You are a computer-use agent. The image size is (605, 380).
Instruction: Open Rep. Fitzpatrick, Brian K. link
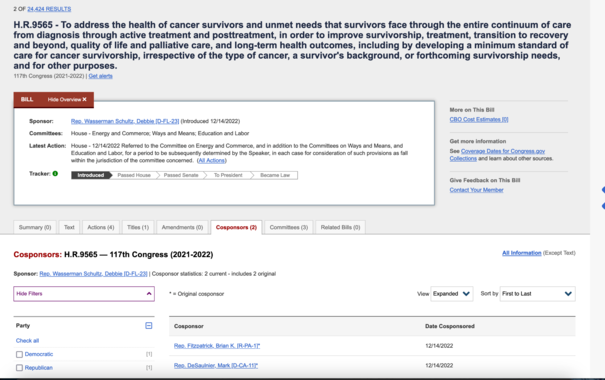pos(217,346)
